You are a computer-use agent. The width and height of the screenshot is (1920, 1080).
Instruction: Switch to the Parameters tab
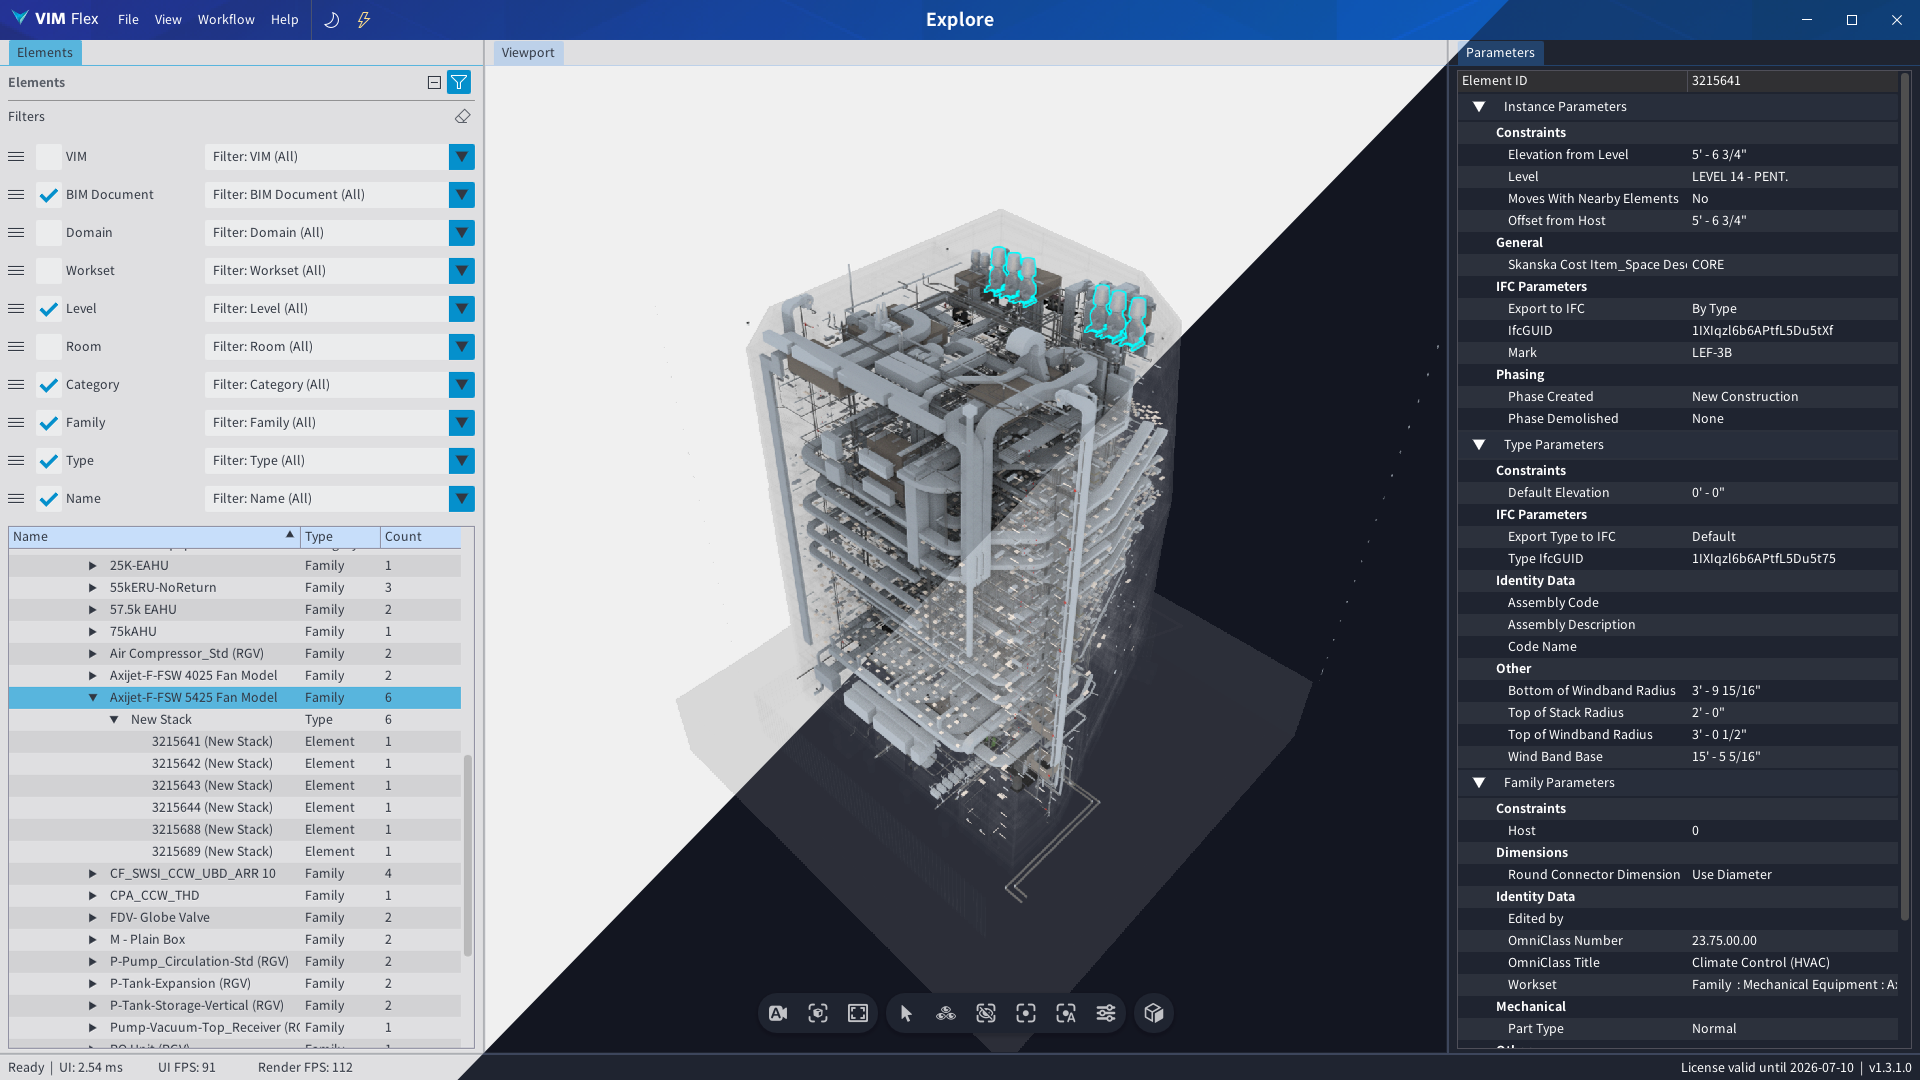tap(1499, 53)
